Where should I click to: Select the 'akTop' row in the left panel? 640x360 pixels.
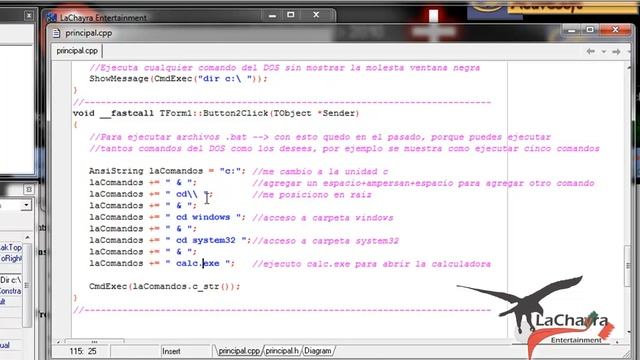point(11,247)
